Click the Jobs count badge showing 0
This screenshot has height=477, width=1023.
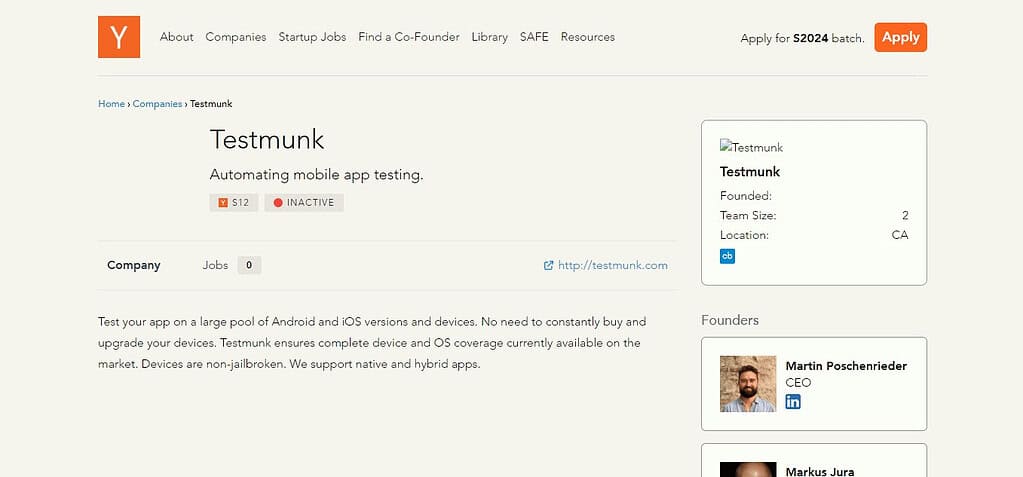point(249,266)
